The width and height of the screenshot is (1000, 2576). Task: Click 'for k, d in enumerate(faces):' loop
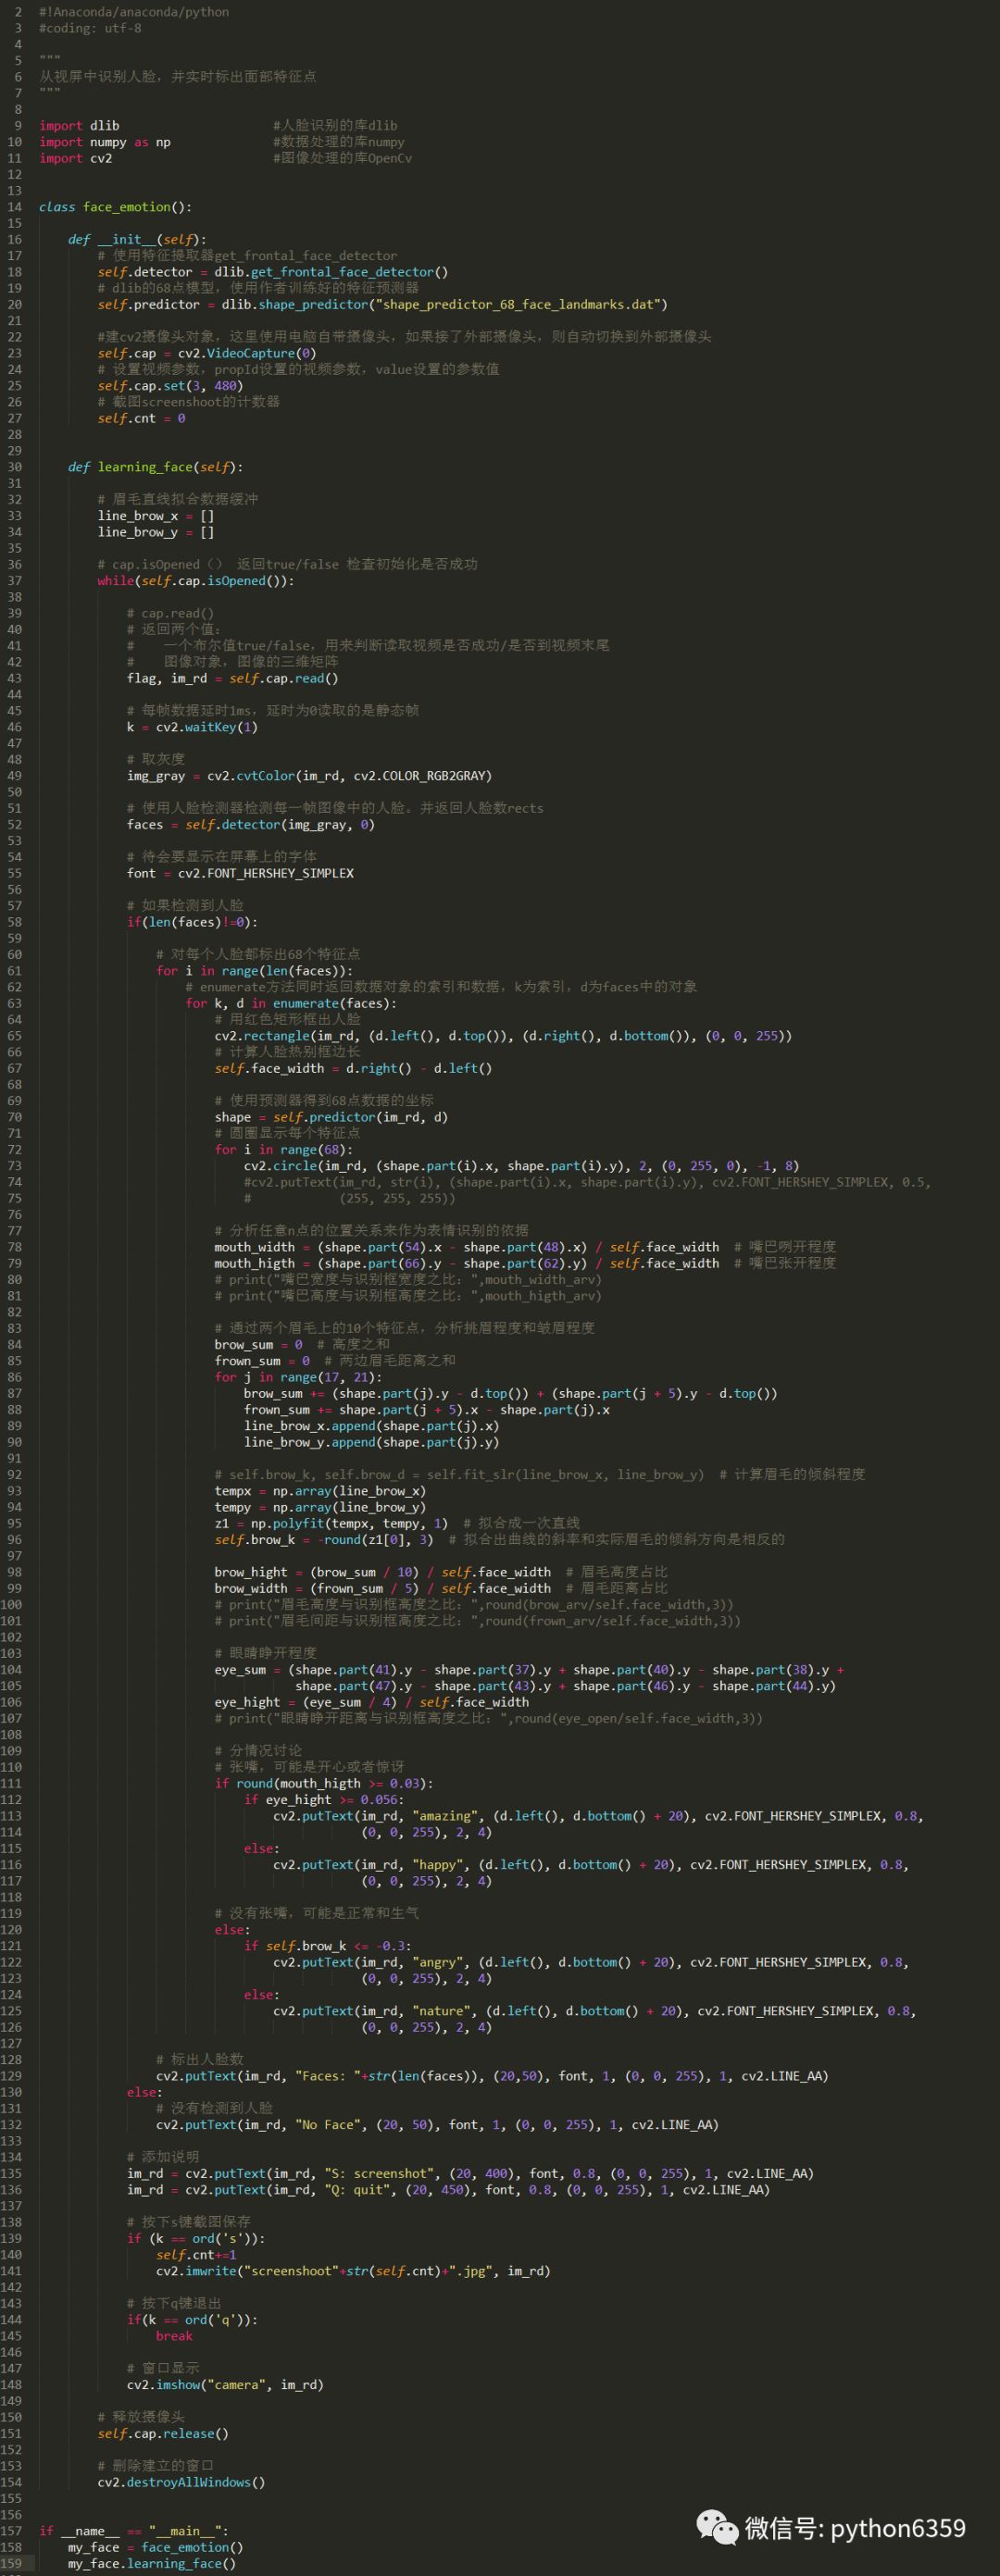pyautogui.click(x=291, y=1003)
